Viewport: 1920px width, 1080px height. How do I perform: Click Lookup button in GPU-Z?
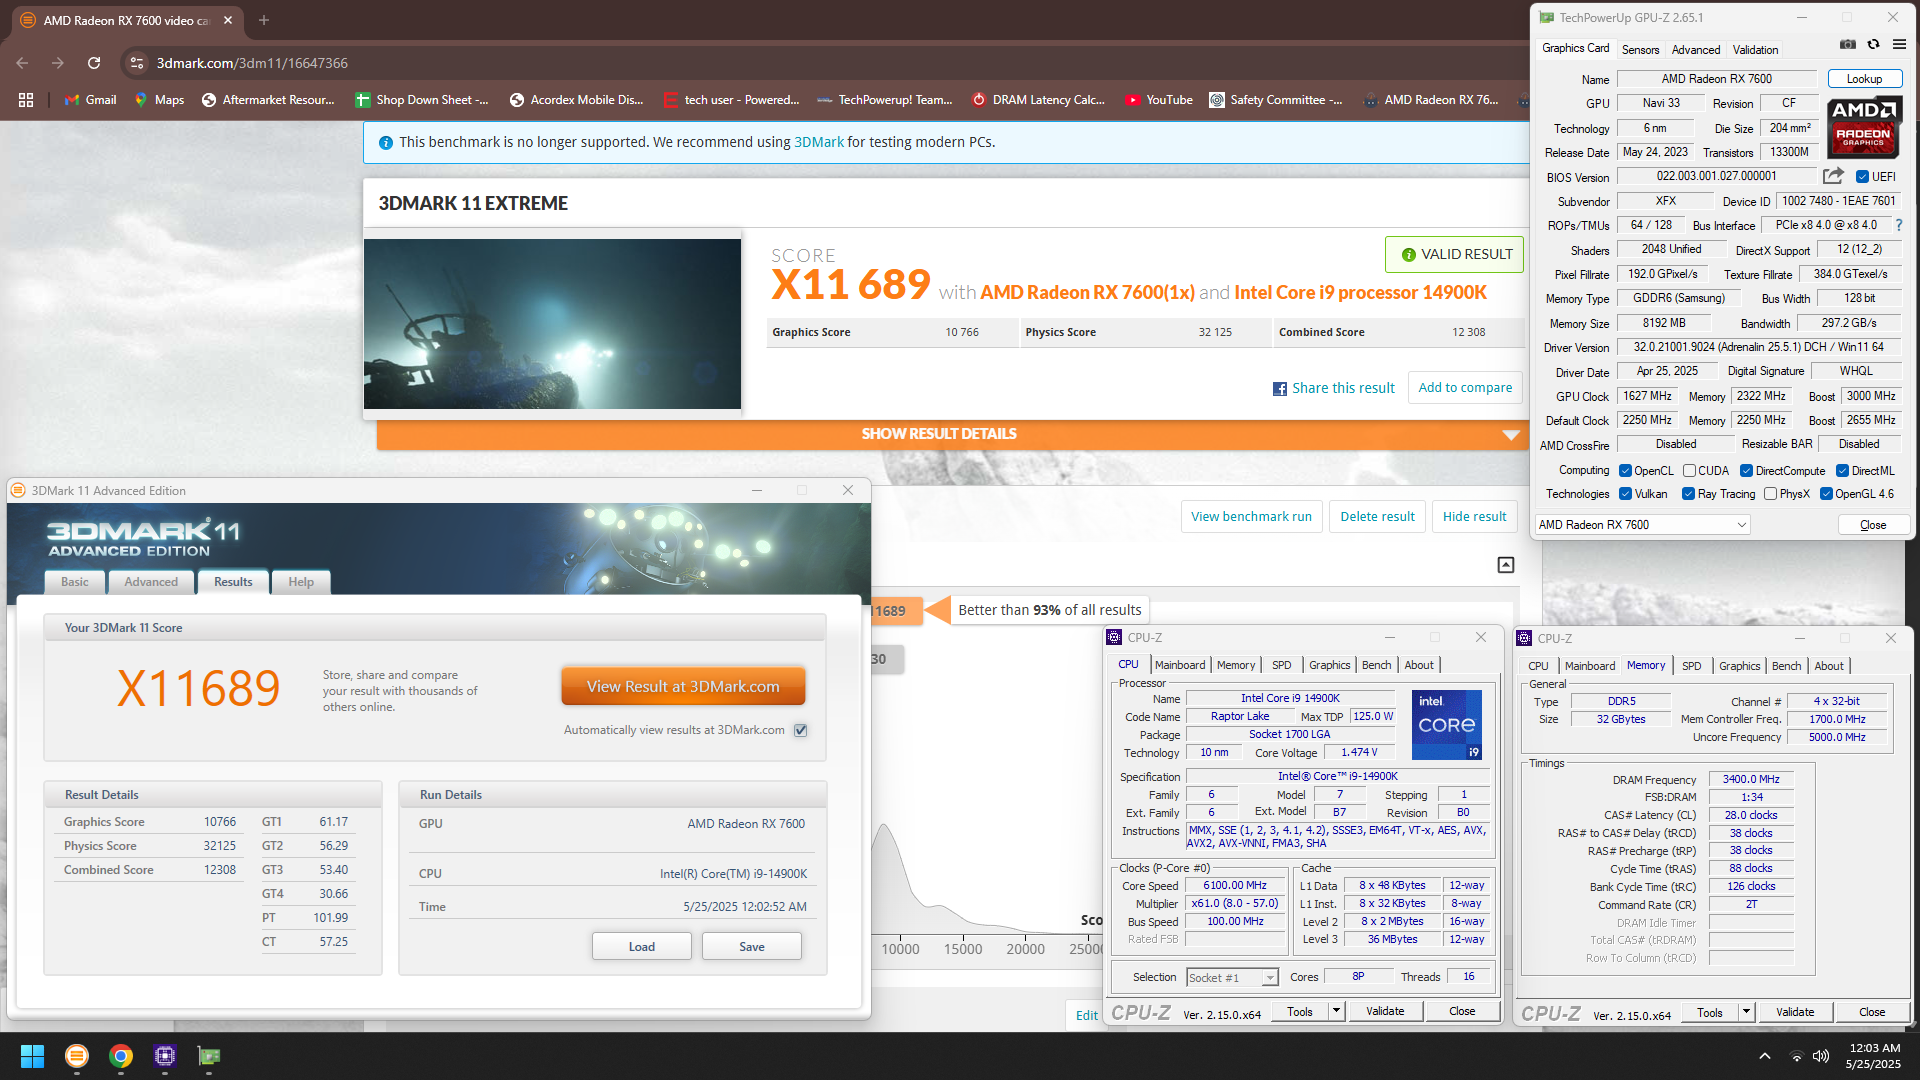(x=1864, y=79)
